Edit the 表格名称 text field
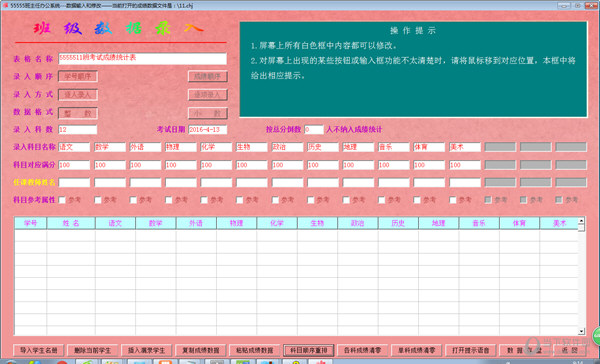The width and height of the screenshot is (600, 364). (142, 58)
